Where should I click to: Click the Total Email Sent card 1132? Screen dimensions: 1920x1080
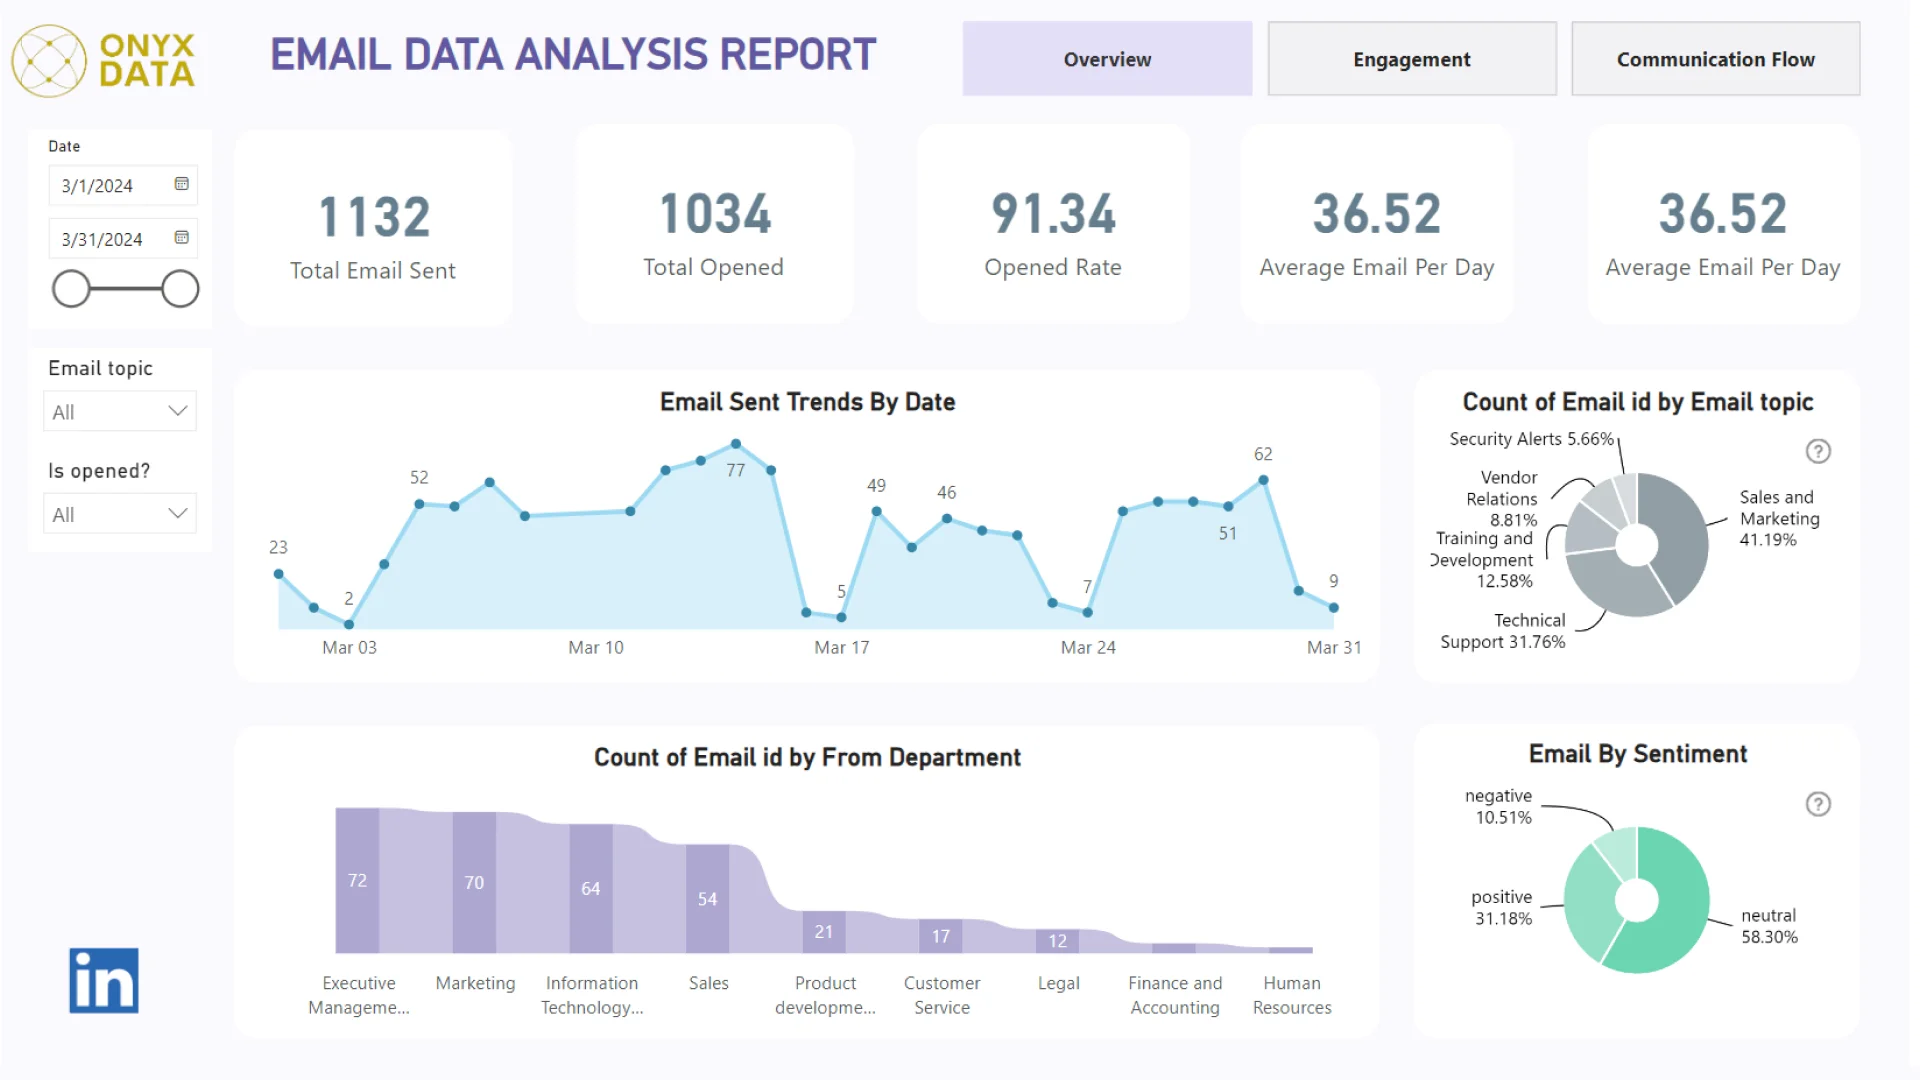[x=373, y=226]
